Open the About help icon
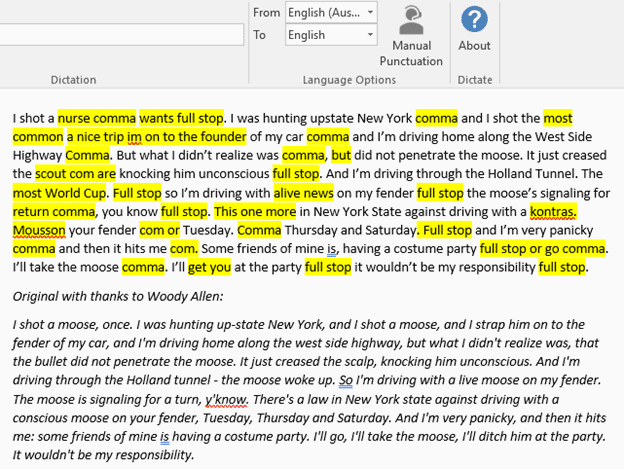 point(474,19)
